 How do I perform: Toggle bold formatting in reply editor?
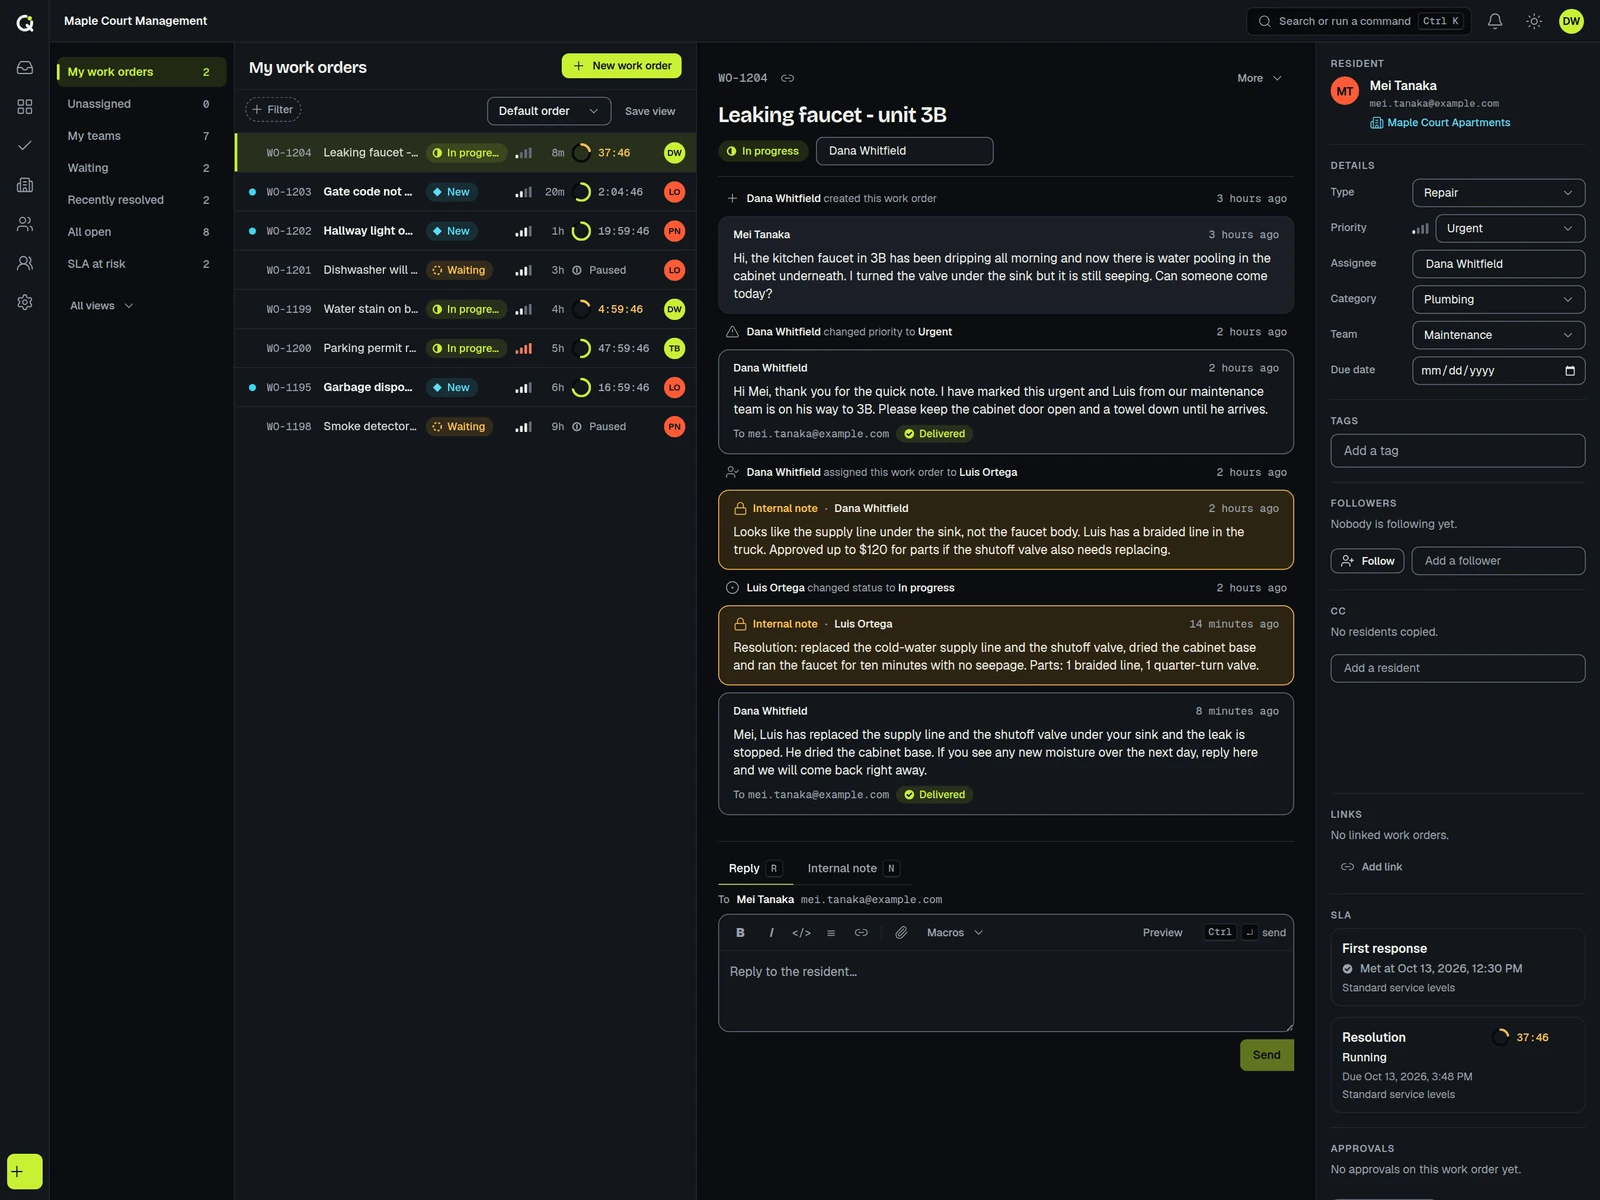tap(740, 932)
